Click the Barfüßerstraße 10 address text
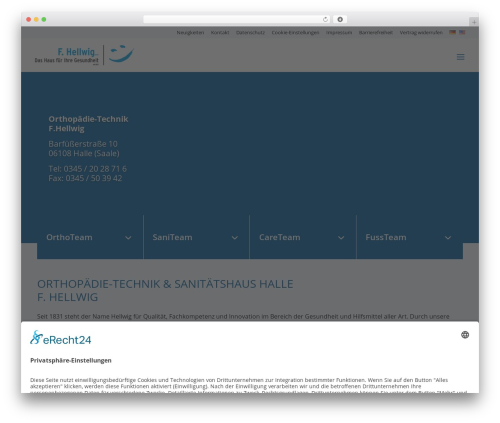Screen dimensions: 500x423 pyautogui.click(x=83, y=144)
